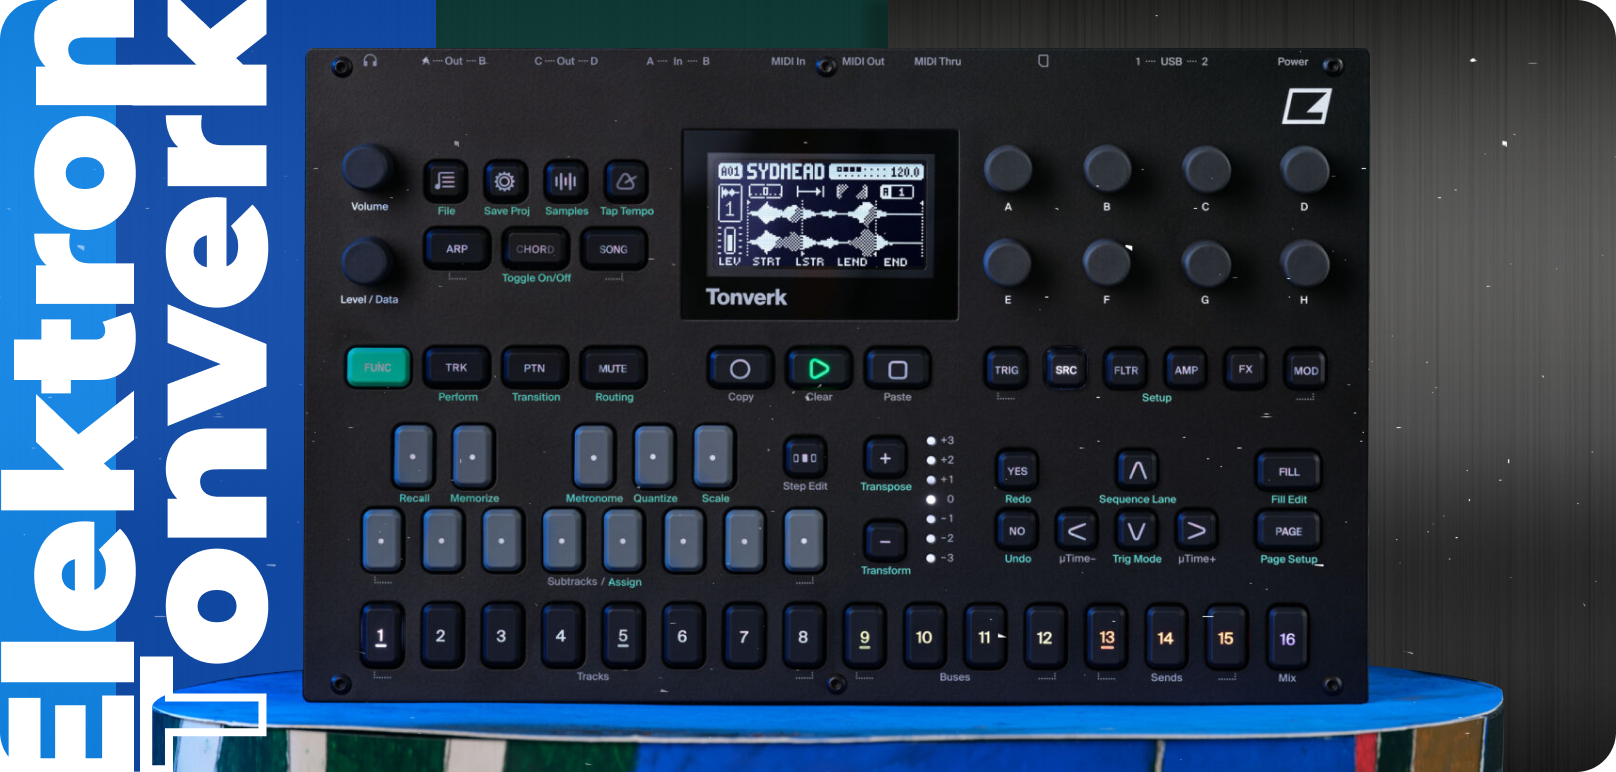Turn the Volume knob
Screen dimensions: 1616x772
click(x=367, y=168)
